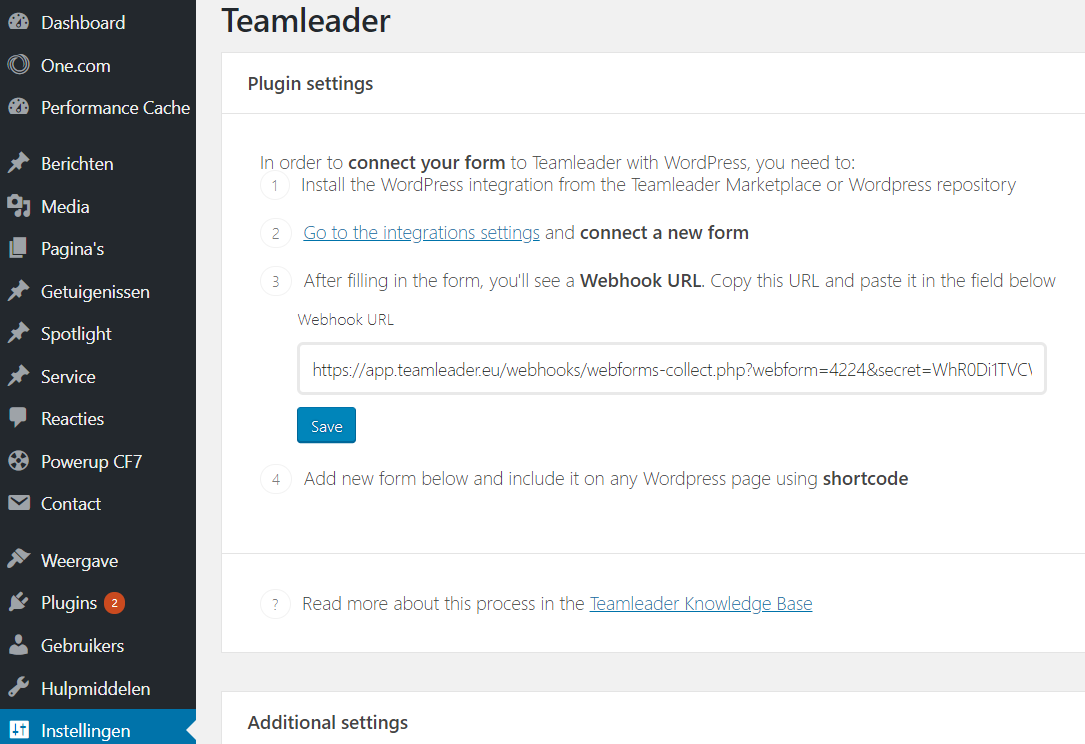Click the Spotlight pin icon
Viewport: 1085px width, 744px height.
(x=19, y=334)
